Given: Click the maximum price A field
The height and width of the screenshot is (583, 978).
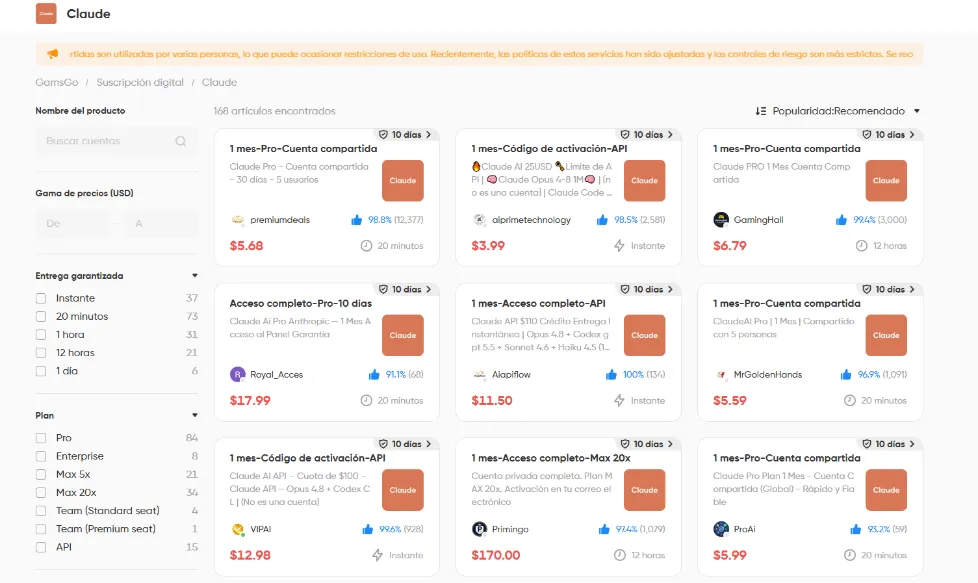Looking at the screenshot, I should click(x=161, y=223).
